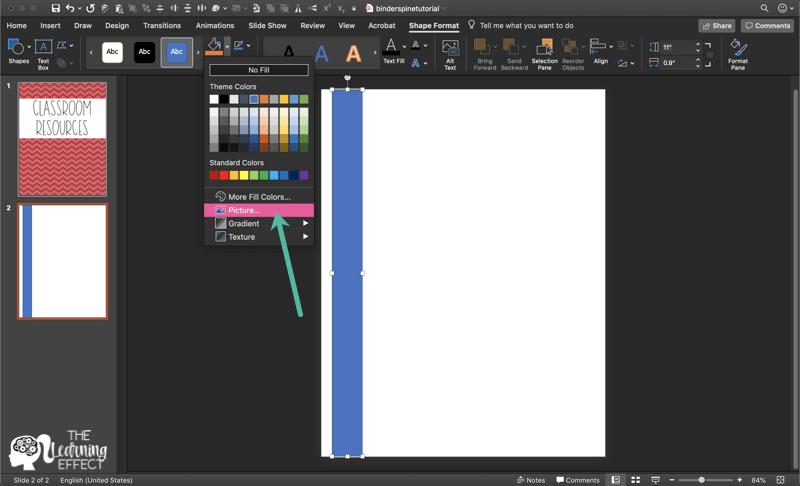Show more WordArt styles arrow
800x486 pixels.
pyautogui.click(x=375, y=52)
